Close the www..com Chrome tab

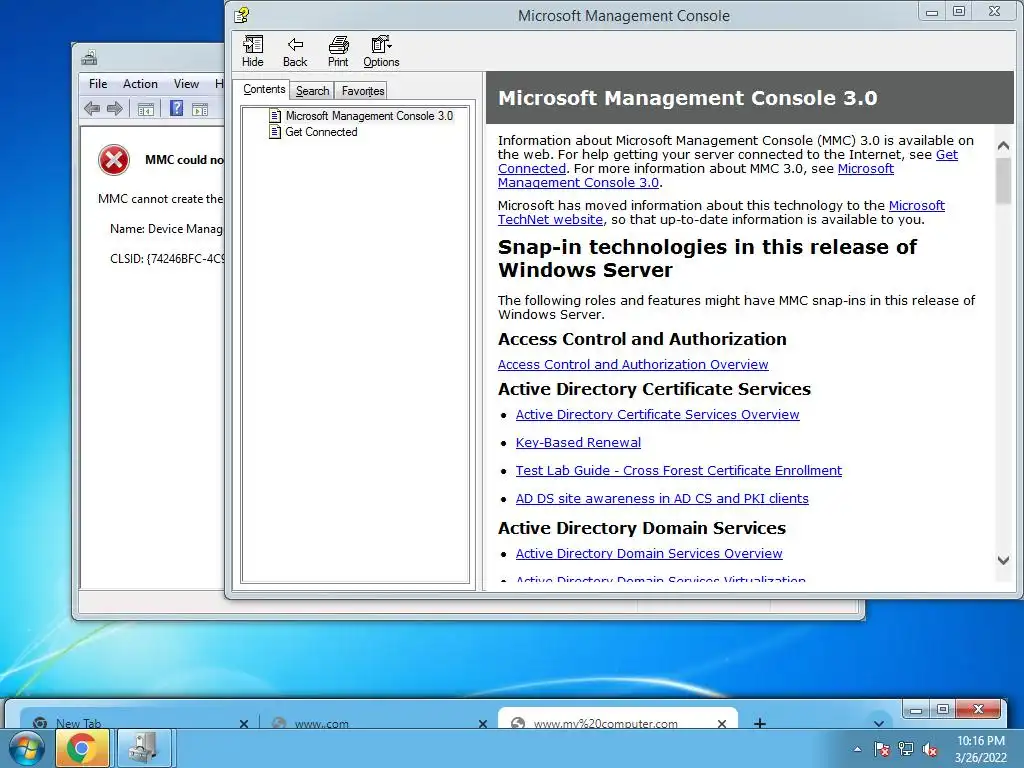click(x=483, y=724)
